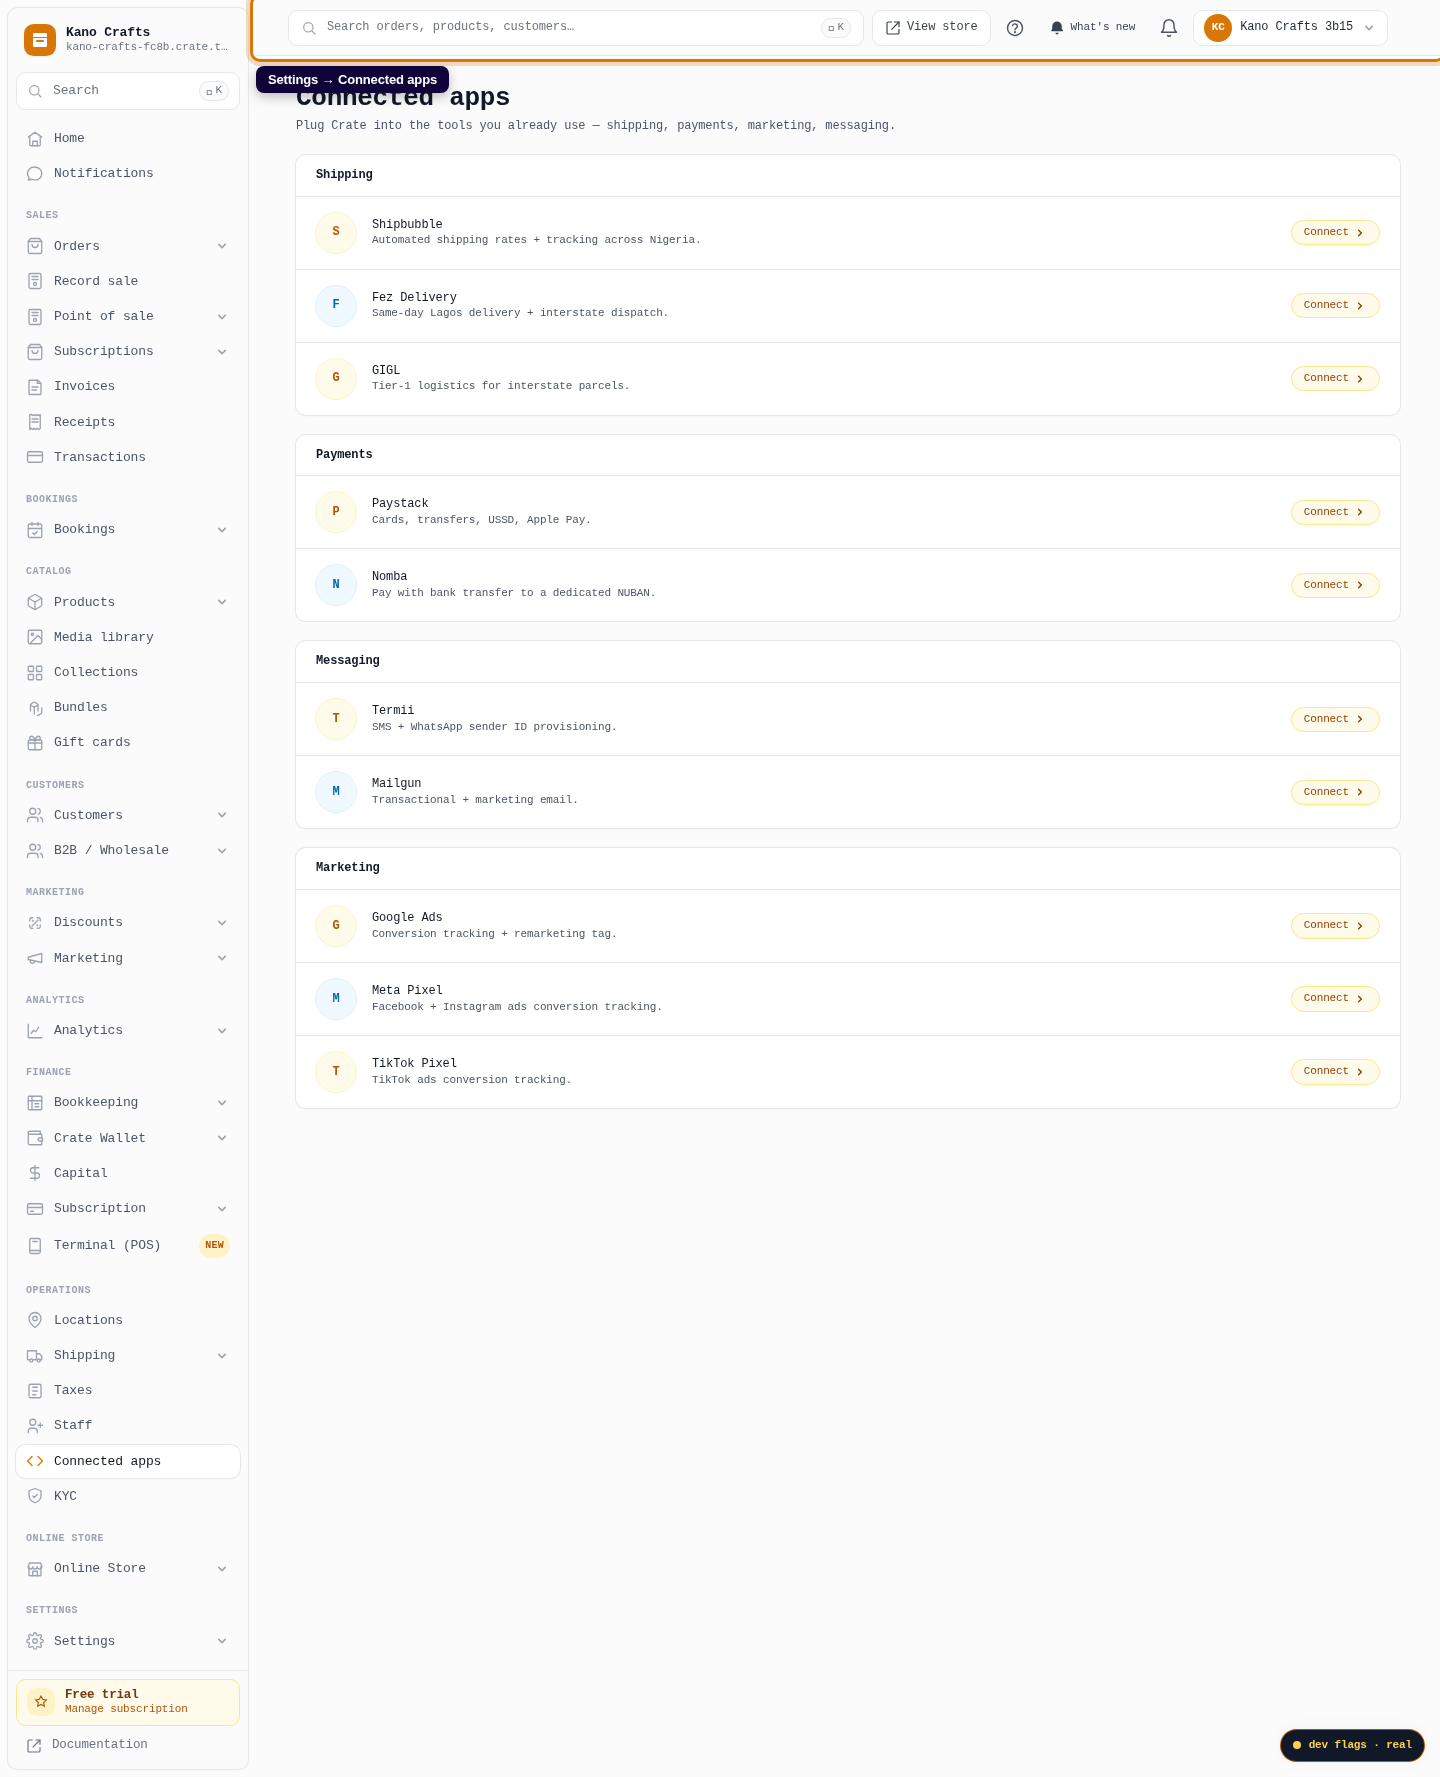Click the KC account avatar
The image size is (1440, 1777).
point(1218,28)
